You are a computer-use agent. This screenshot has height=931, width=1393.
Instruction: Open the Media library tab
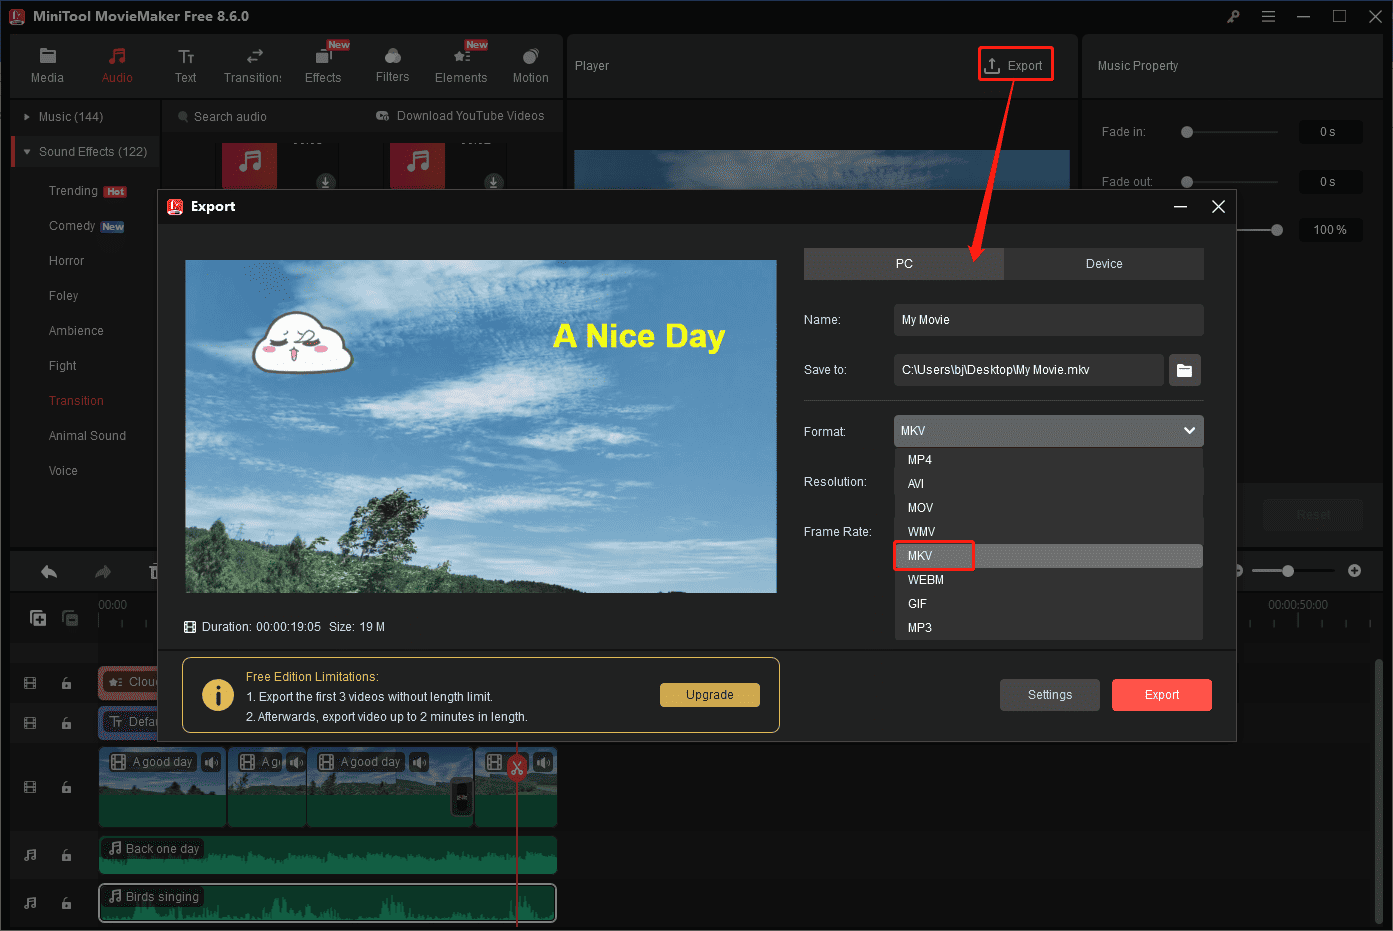tap(47, 66)
